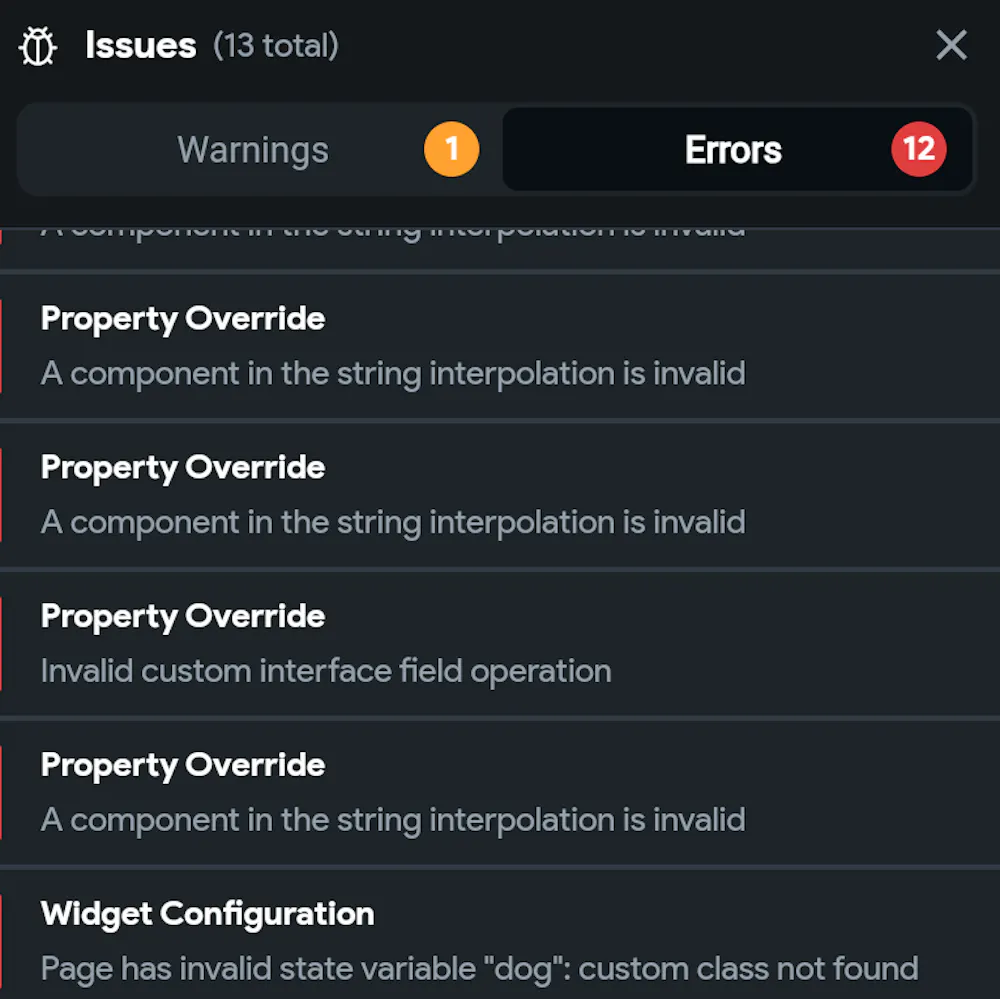
Task: Click the "(13 total)" issue count text
Action: pos(276,46)
